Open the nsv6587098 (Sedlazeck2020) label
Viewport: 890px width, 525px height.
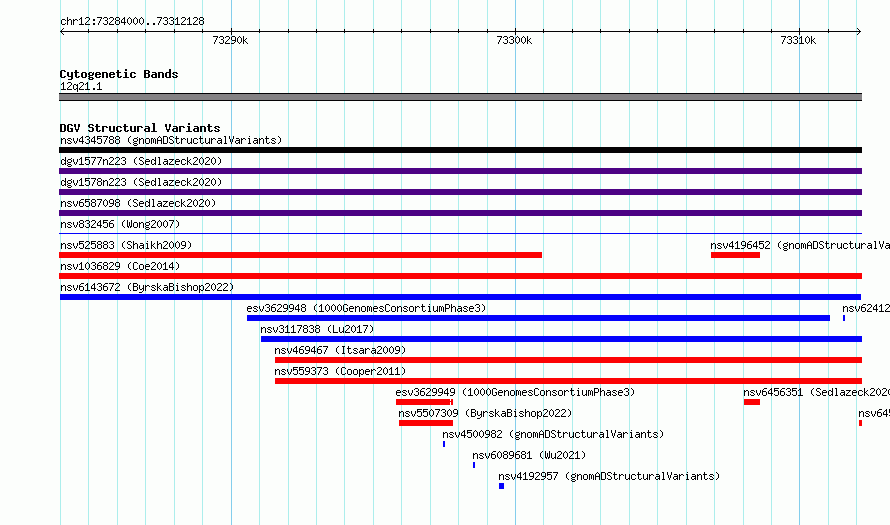pos(138,203)
